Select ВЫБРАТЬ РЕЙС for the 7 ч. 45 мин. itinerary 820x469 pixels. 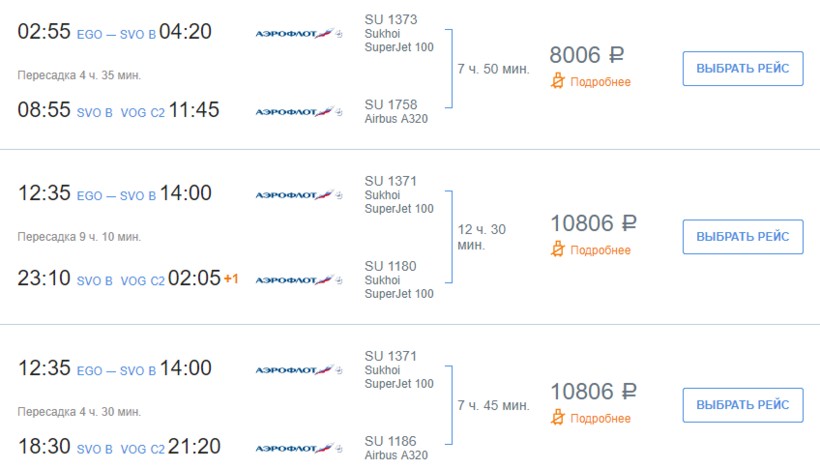pos(742,405)
